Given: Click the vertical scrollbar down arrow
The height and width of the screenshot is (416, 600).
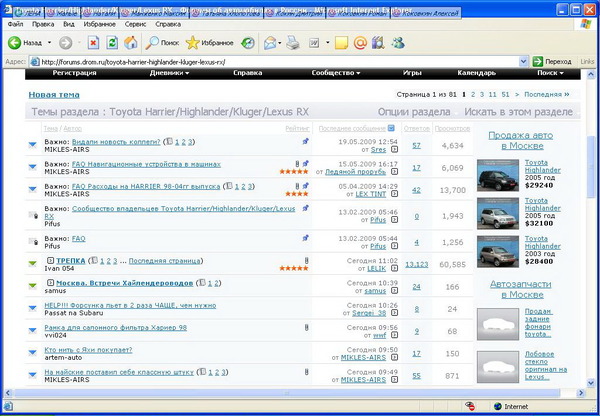Looking at the screenshot, I should point(591,383).
